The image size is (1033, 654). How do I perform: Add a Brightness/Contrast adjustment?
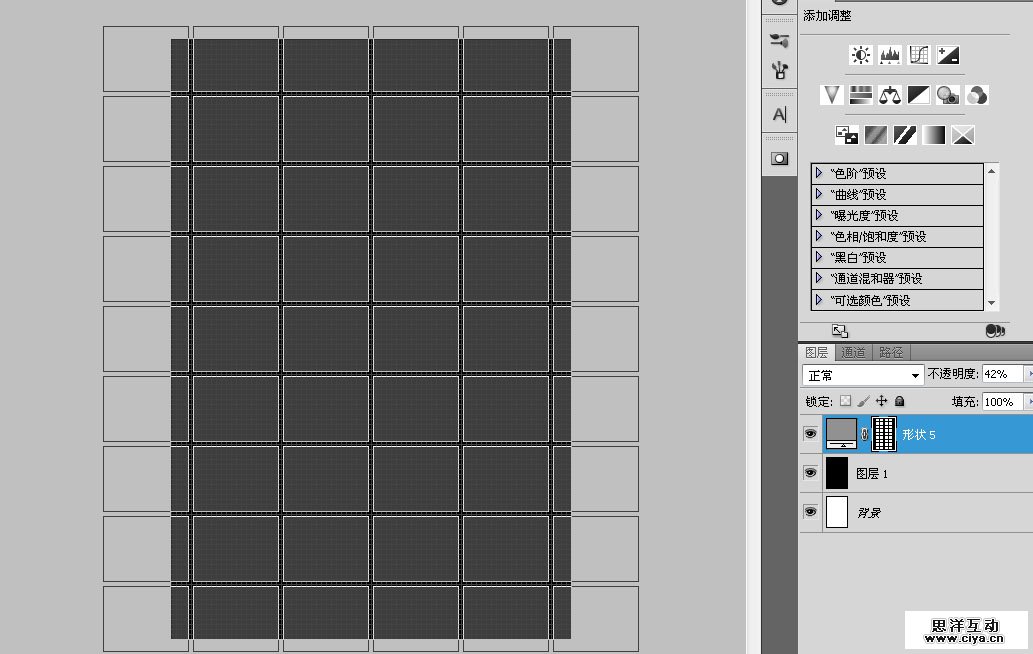click(x=860, y=55)
